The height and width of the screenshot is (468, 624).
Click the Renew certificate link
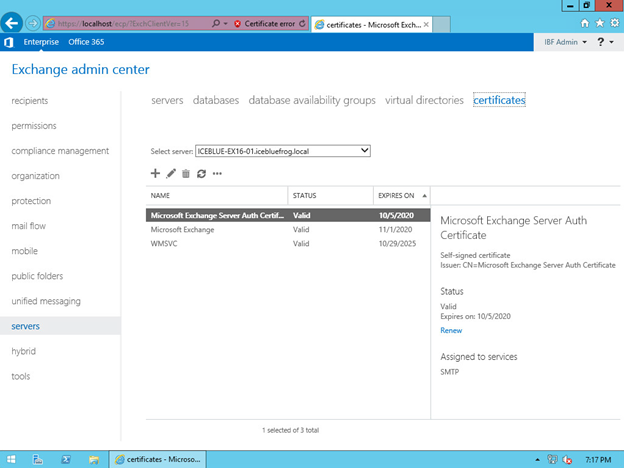pos(451,330)
